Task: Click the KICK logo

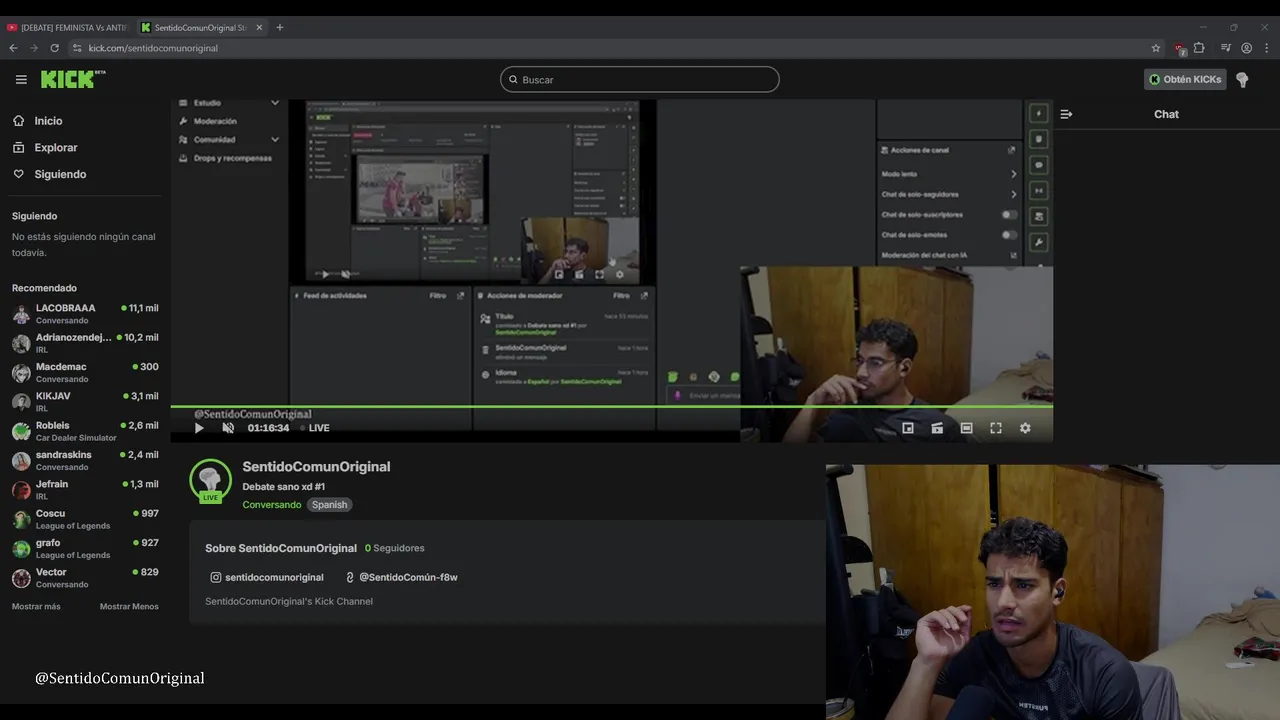Action: (72, 79)
